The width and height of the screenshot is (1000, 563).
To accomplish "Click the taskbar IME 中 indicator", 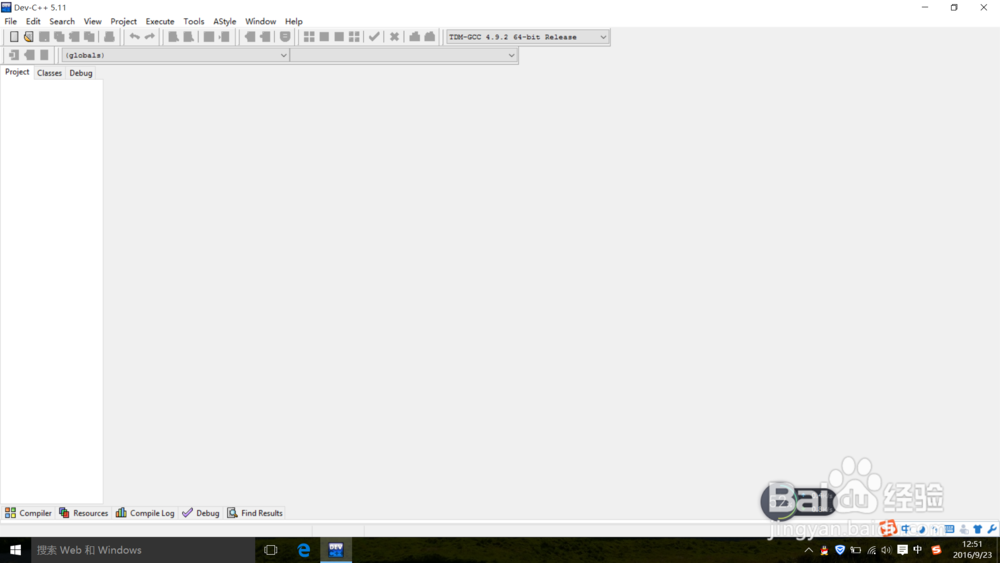I will pos(918,550).
